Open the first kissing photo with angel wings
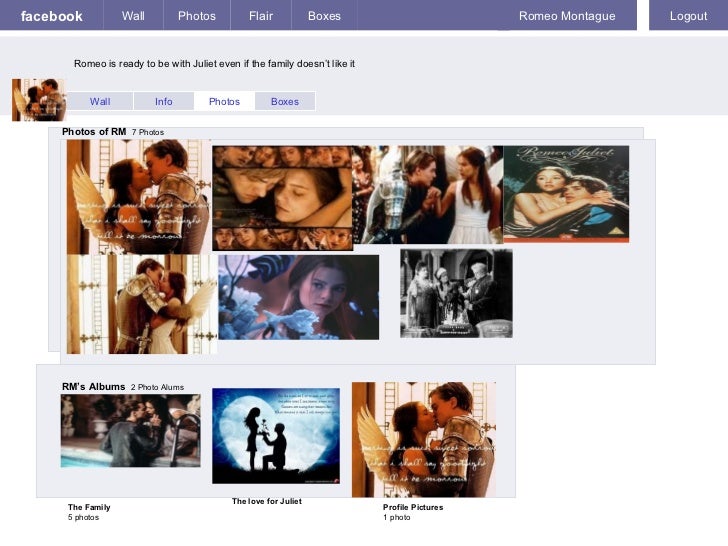Viewport: 728px width, 546px height. click(x=138, y=197)
